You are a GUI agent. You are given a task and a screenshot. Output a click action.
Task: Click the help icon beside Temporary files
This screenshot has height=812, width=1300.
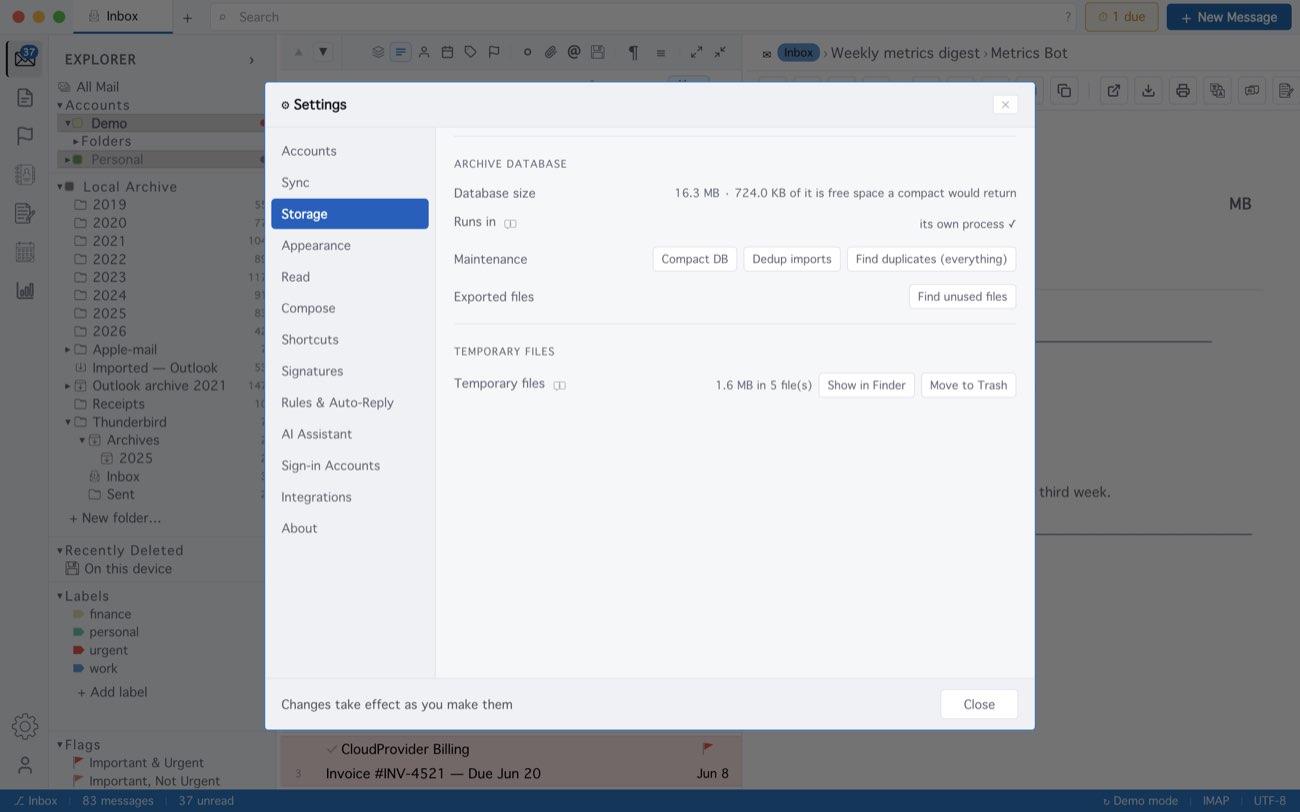tap(559, 385)
